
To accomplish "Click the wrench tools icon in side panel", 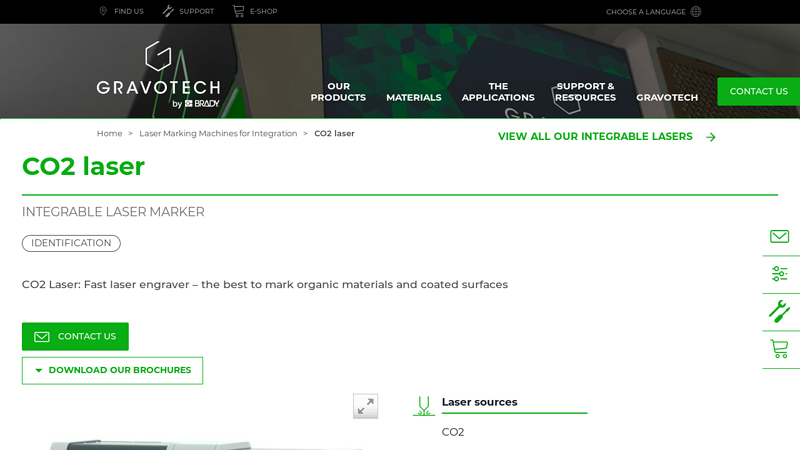I will [x=779, y=312].
